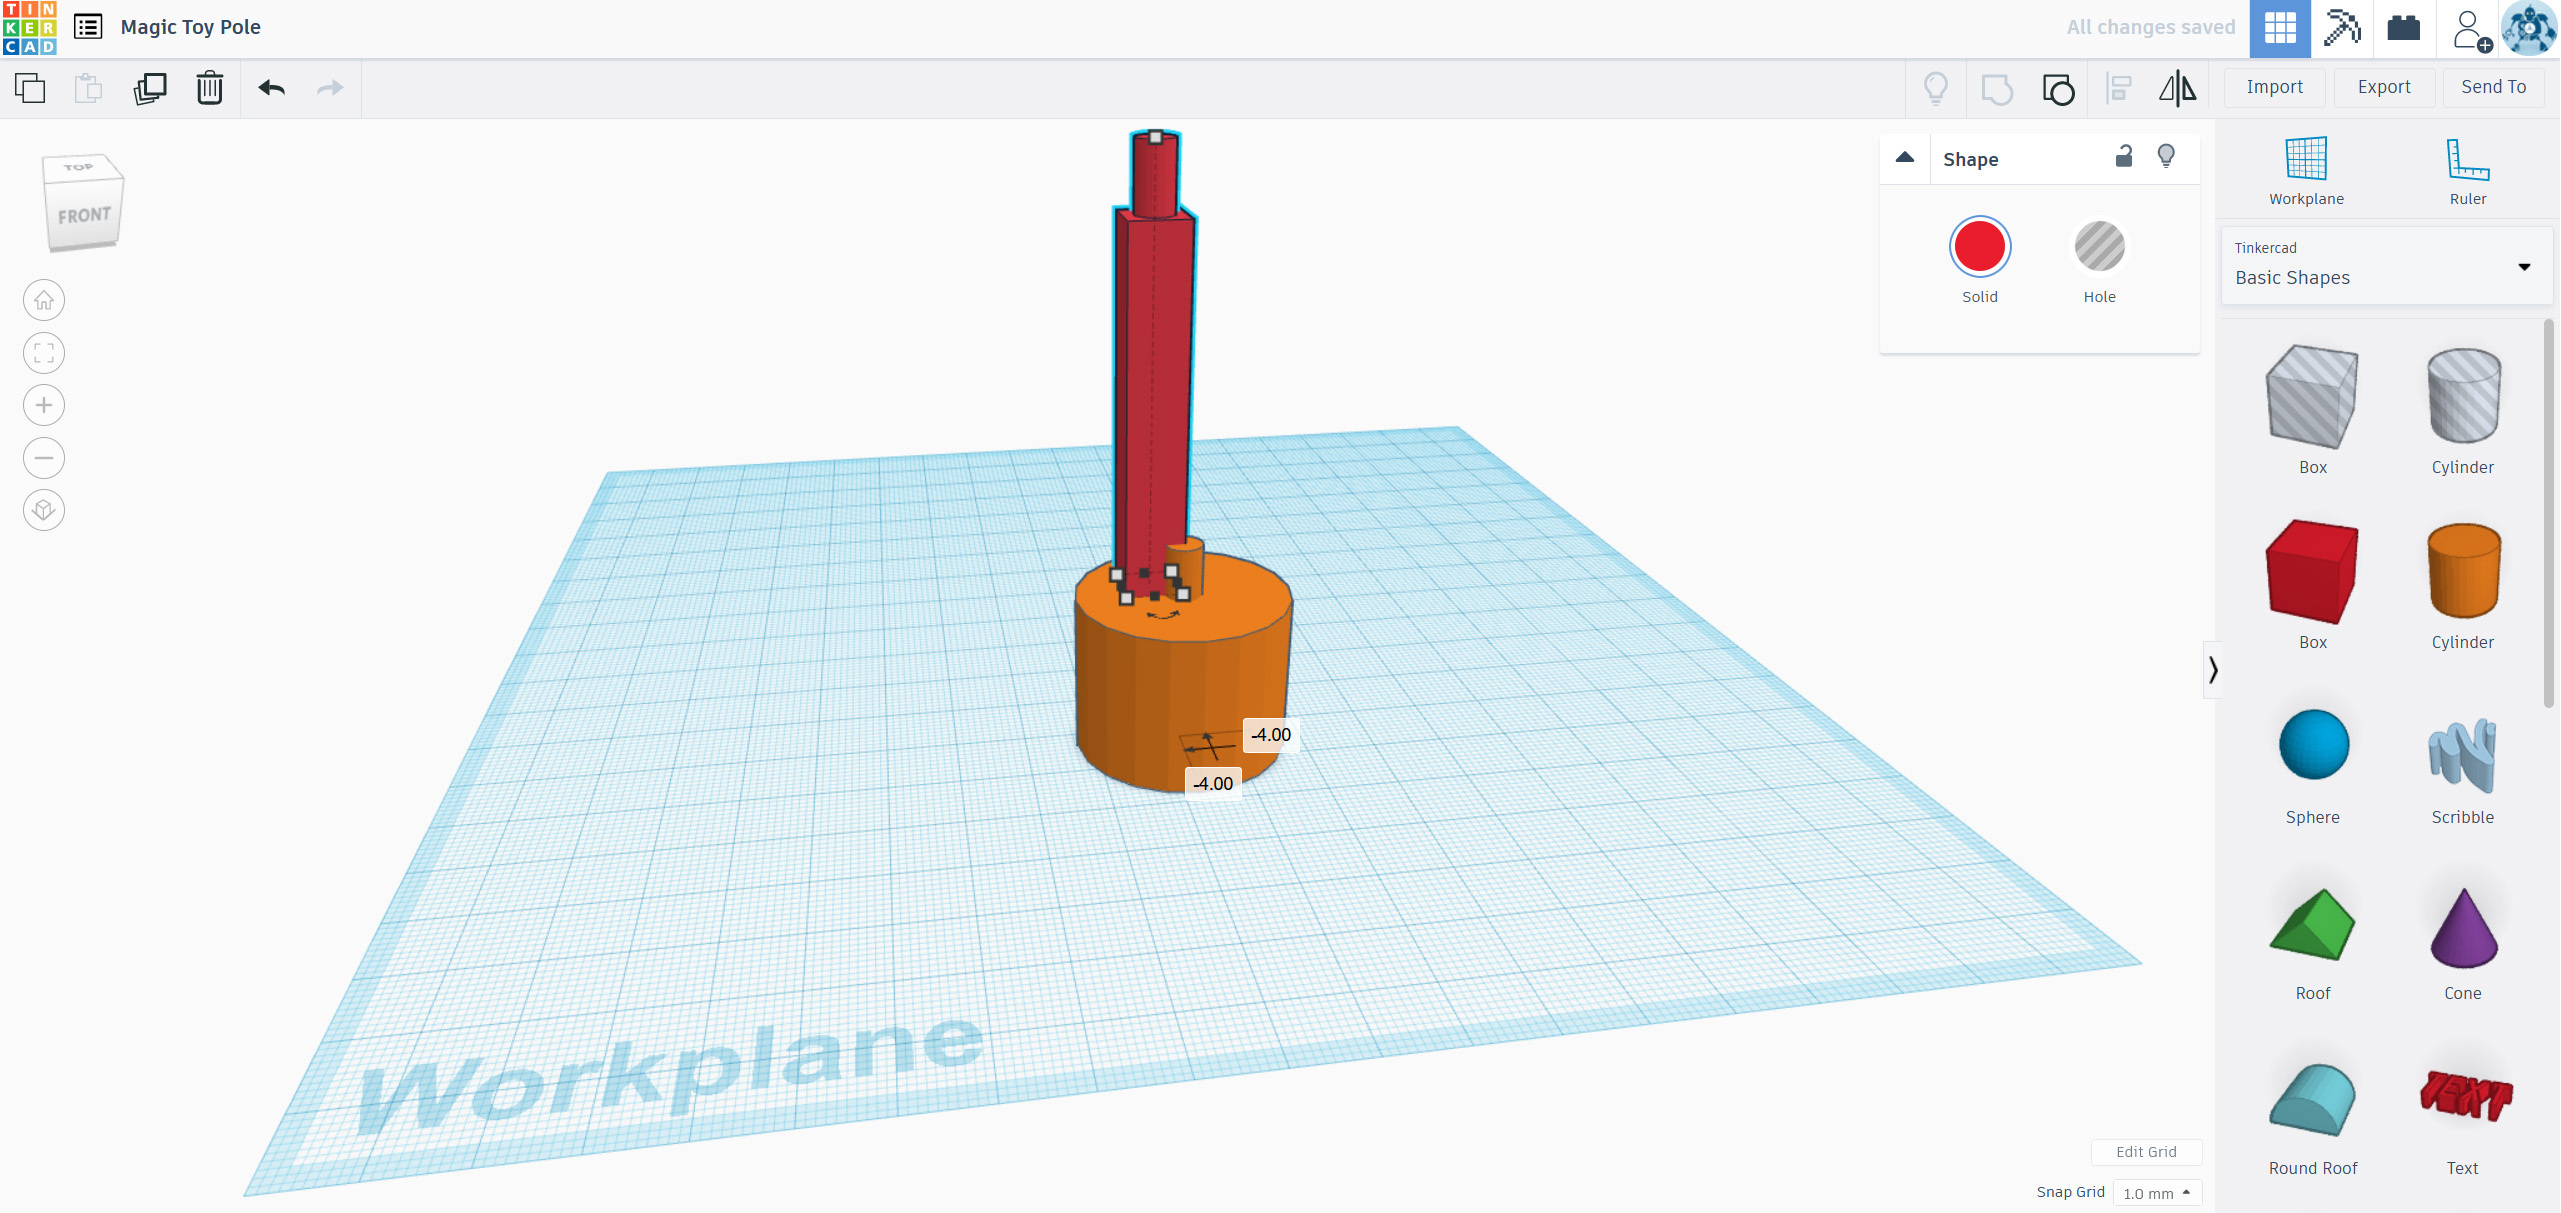Open the Export menu

(2383, 87)
